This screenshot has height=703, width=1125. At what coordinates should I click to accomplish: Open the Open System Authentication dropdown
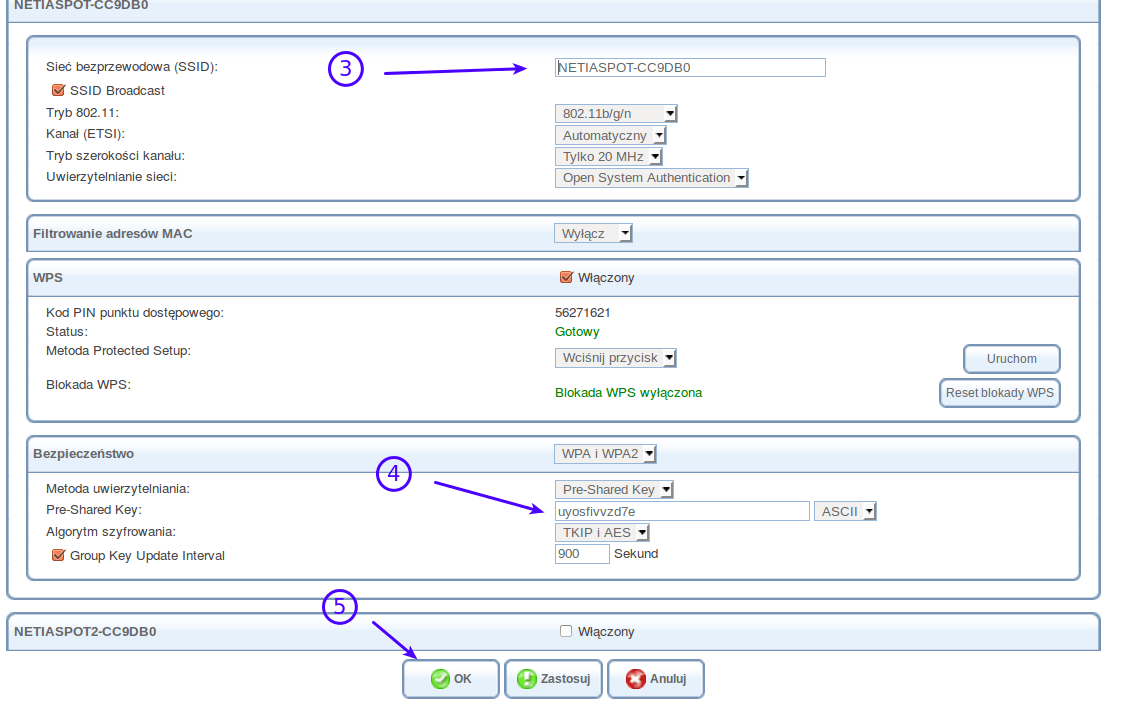click(651, 178)
